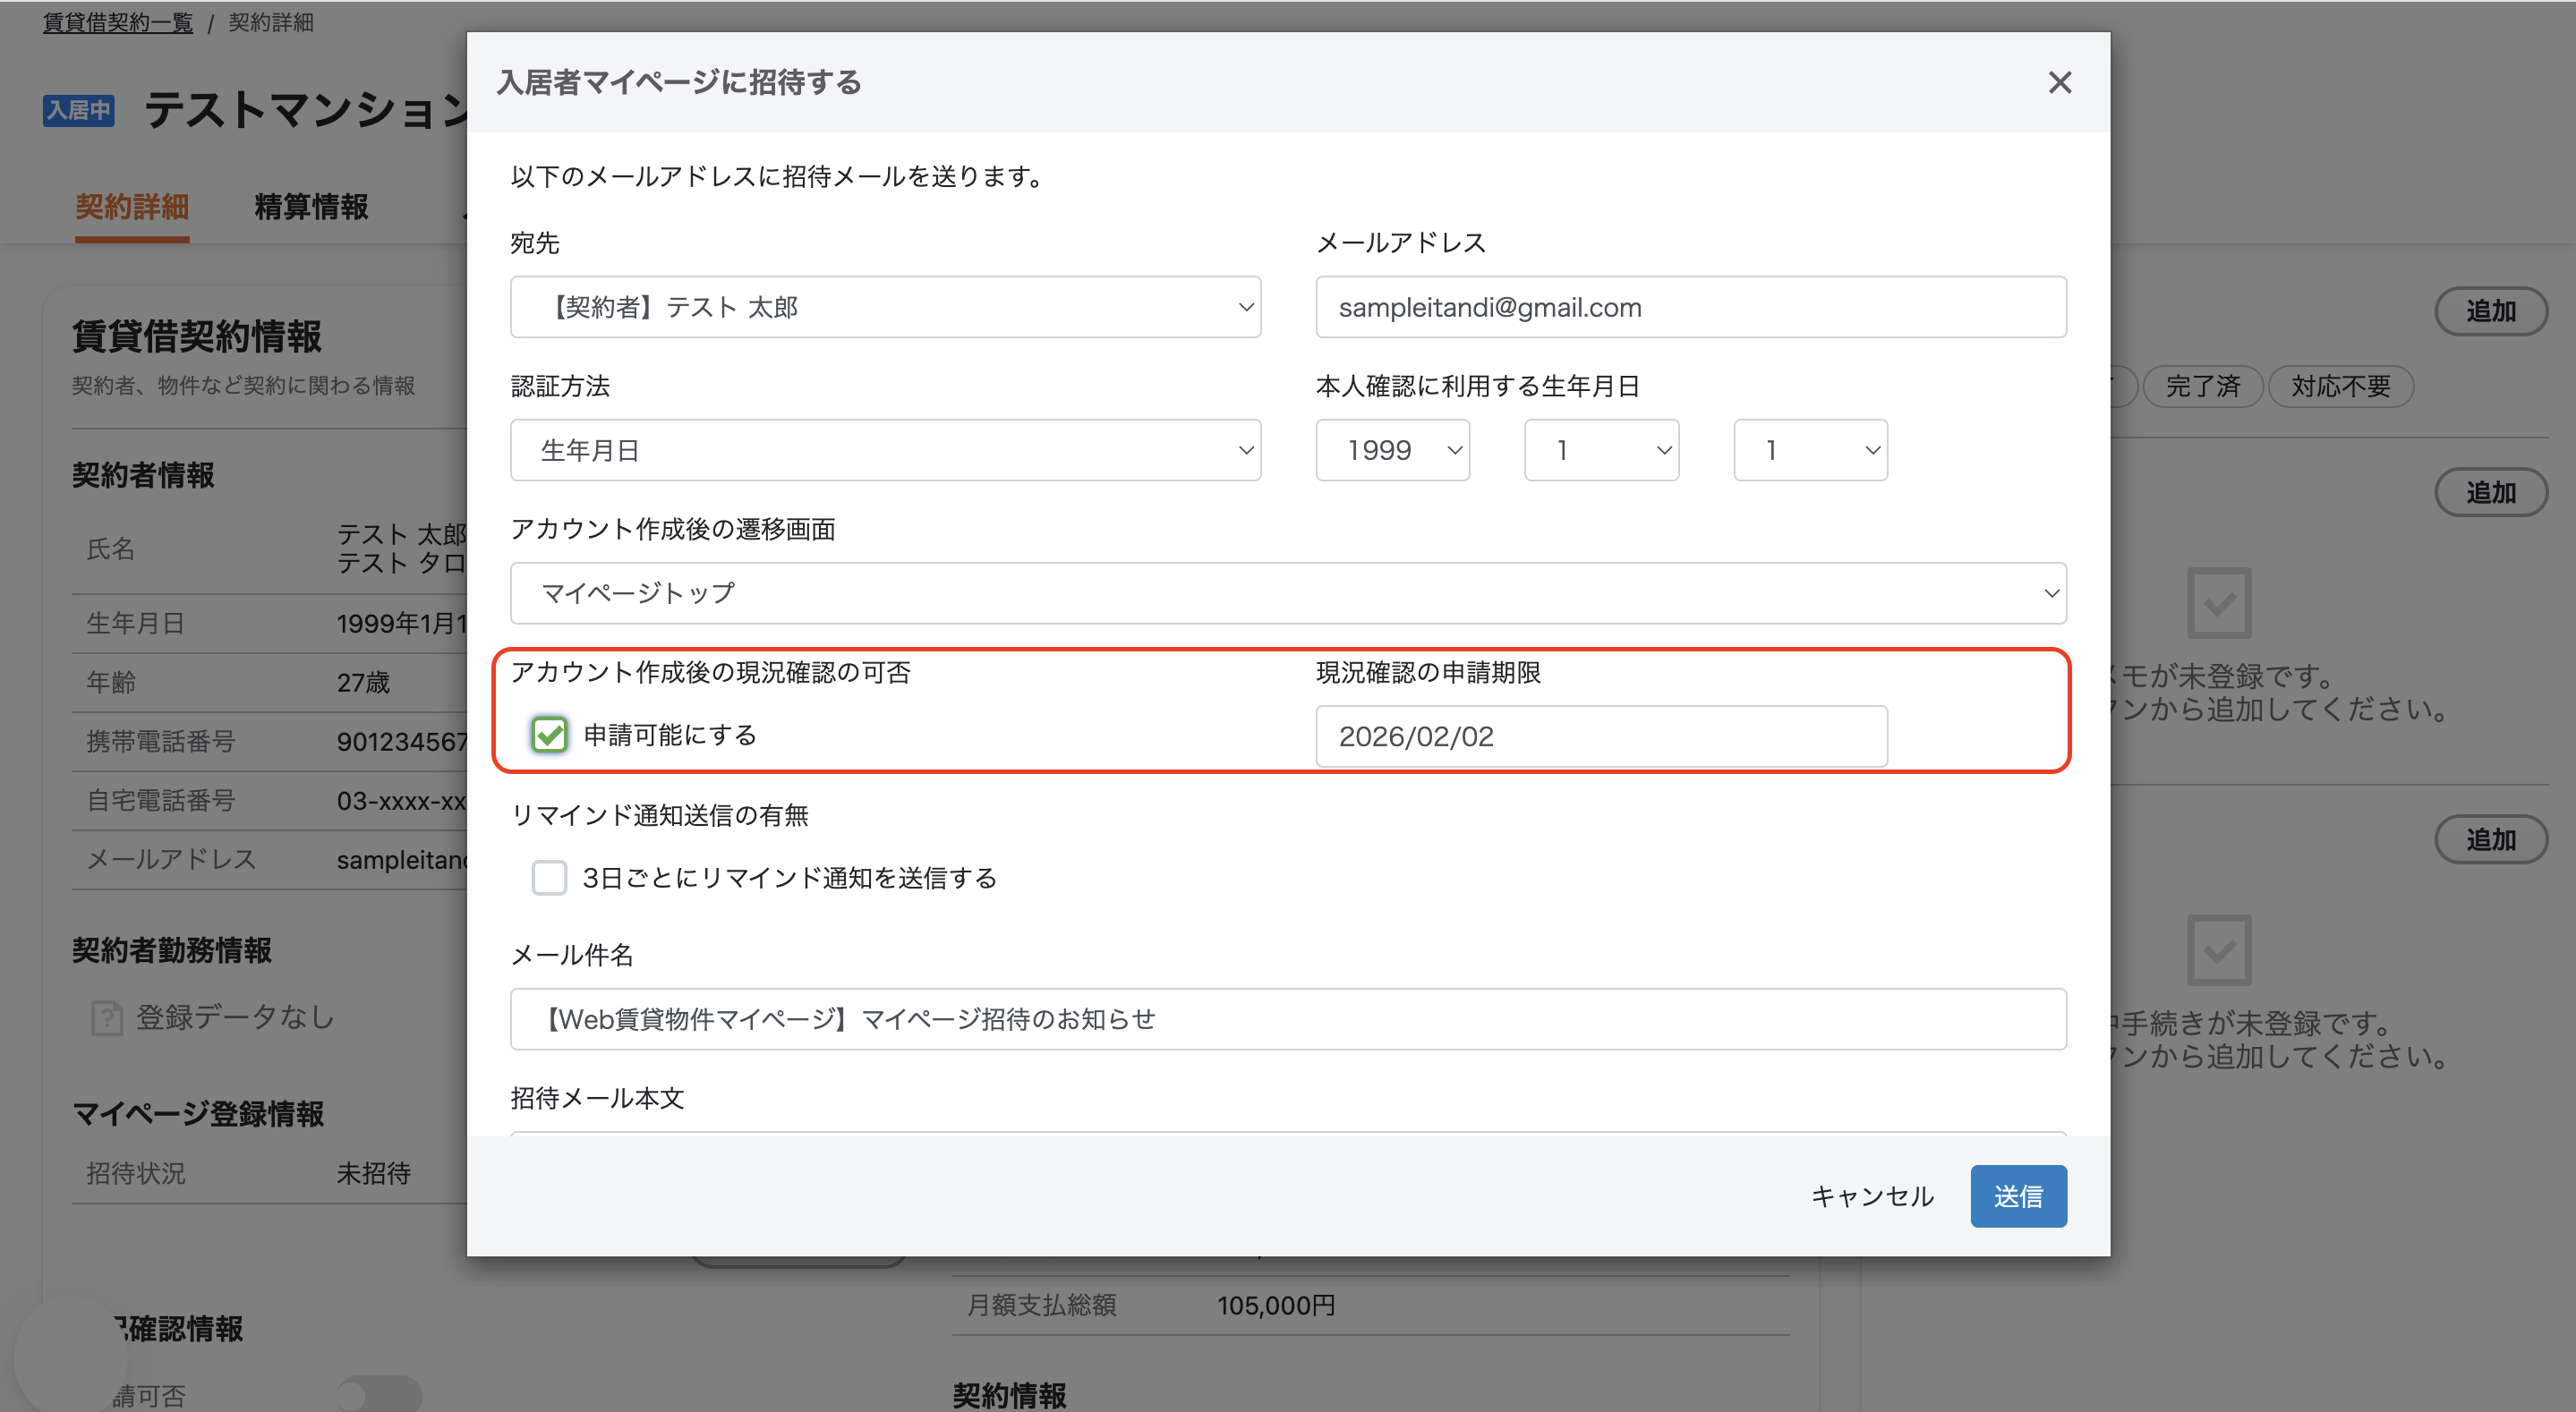Expand the アカウント作成後の遷移画面 dropdown
Screen dimensions: 2576x1412
[x=1288, y=593]
